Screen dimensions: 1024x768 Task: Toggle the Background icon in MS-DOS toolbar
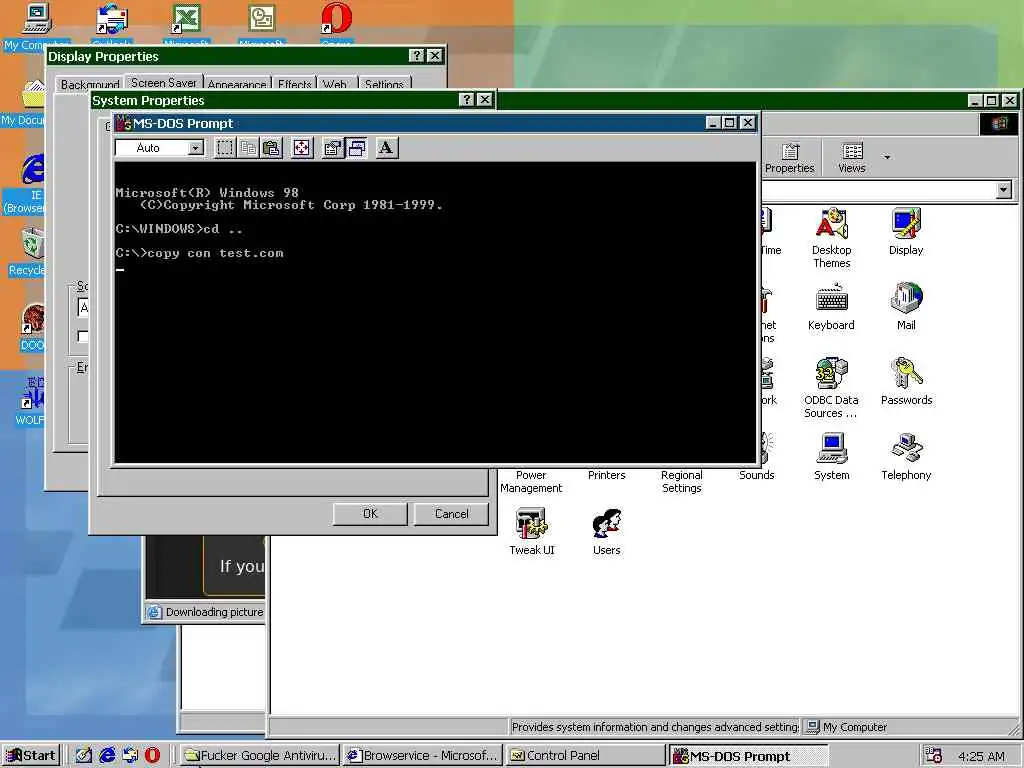pos(357,148)
